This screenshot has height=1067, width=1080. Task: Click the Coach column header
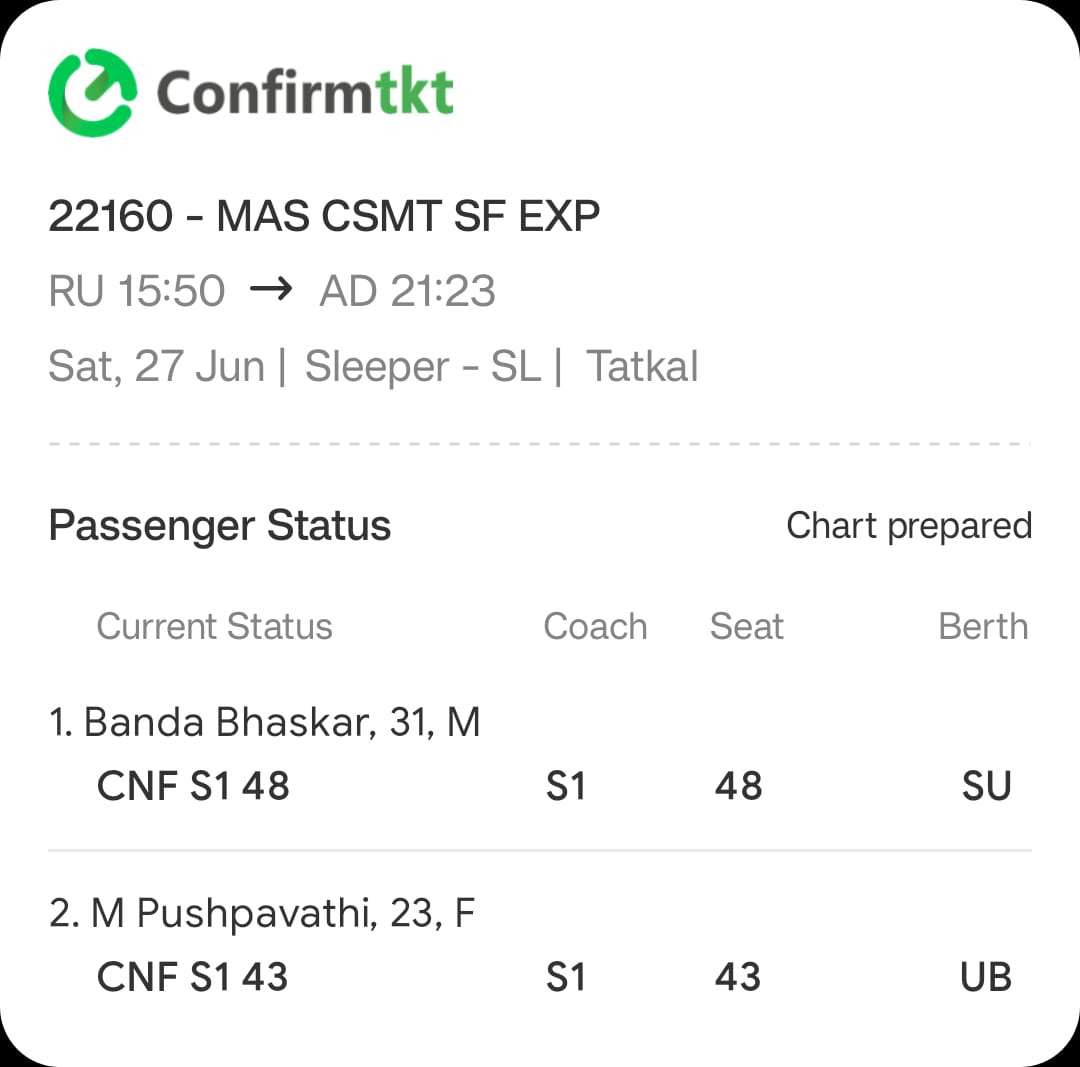tap(595, 626)
